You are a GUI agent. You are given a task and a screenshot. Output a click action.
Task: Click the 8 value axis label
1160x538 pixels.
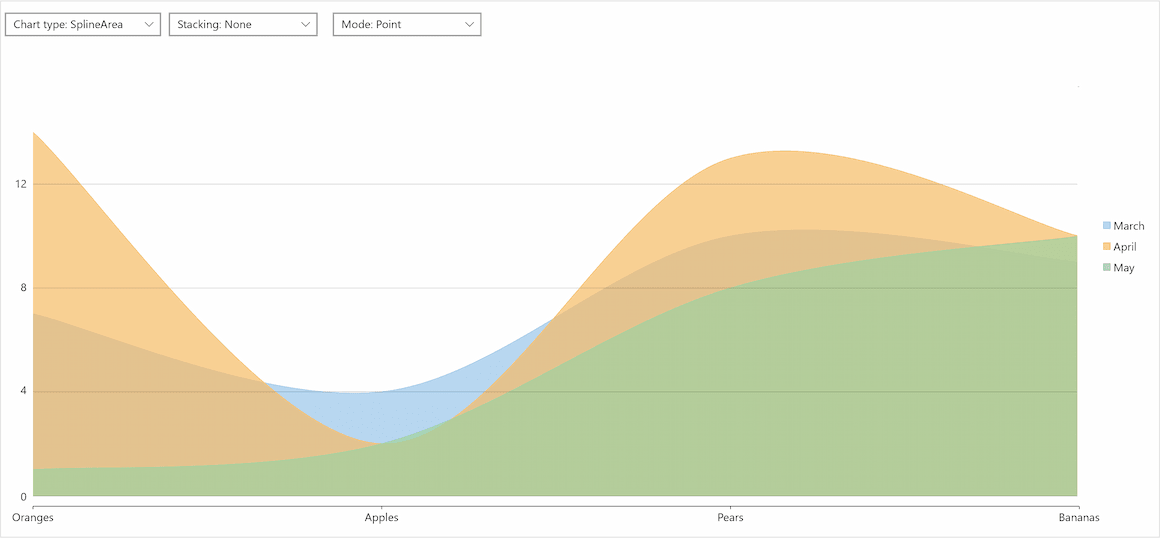coord(24,288)
